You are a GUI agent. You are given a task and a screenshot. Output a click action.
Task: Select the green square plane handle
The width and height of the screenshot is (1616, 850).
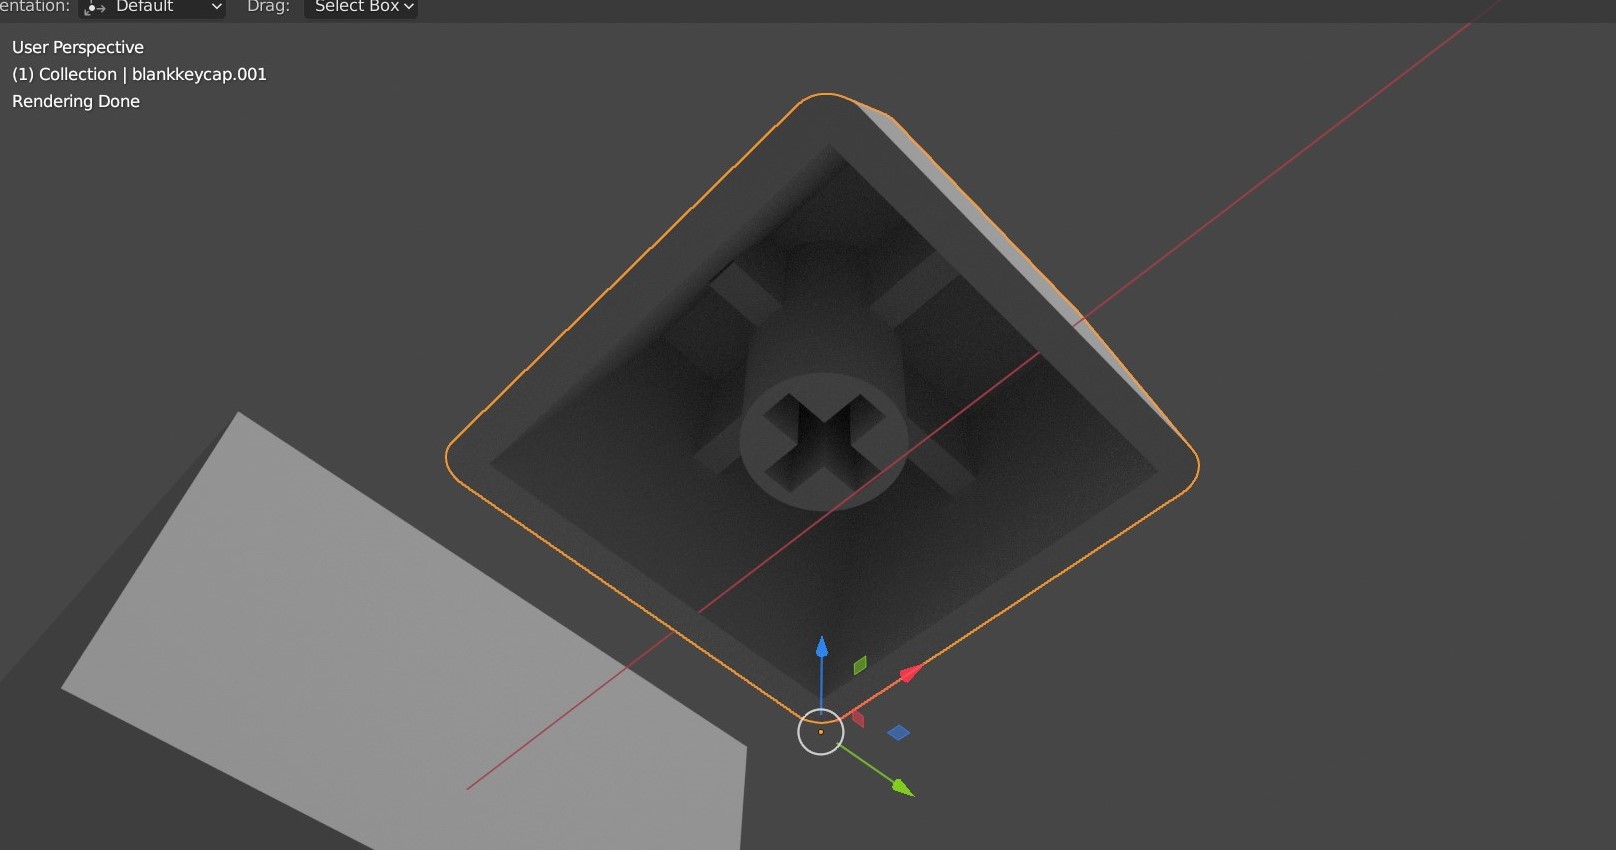point(860,665)
